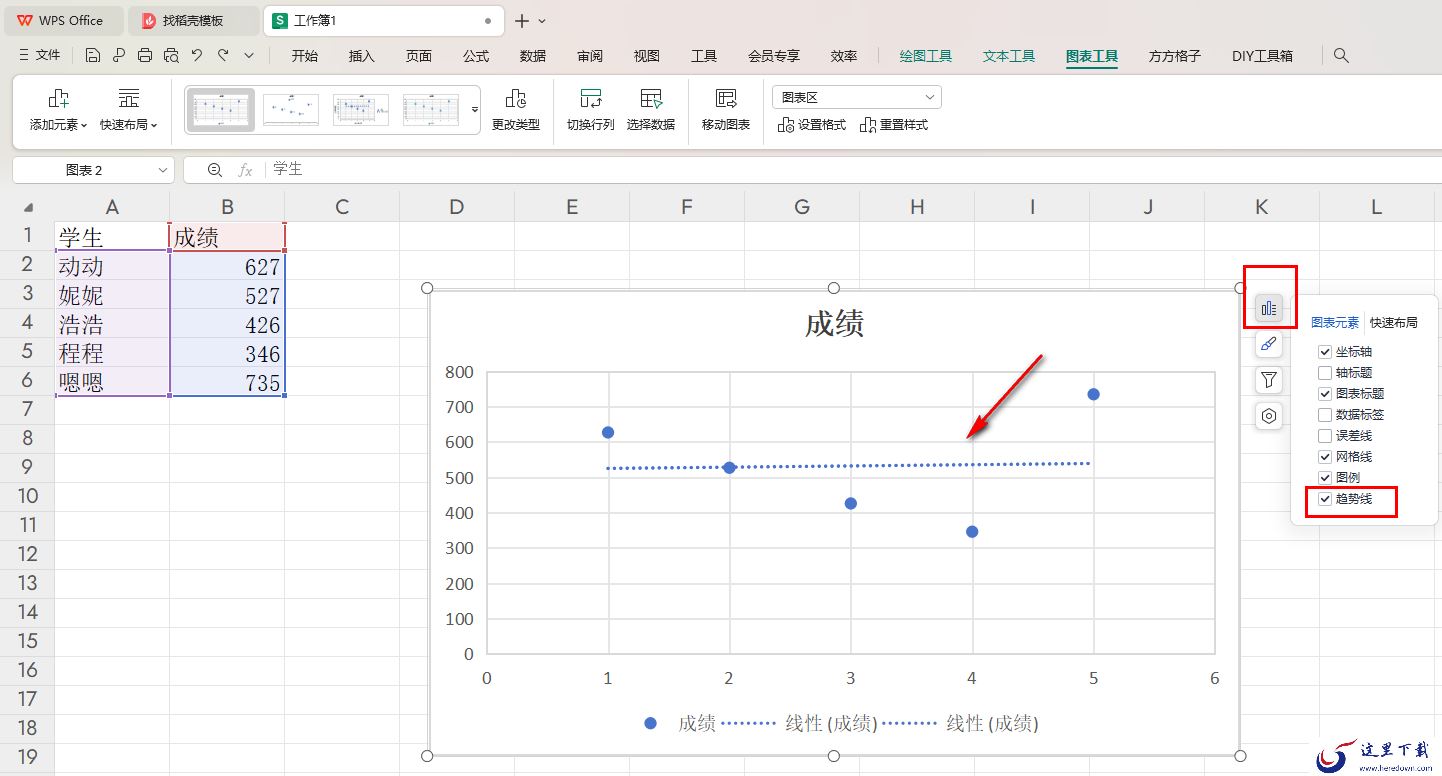
Task: Click 更改类型 to change chart type
Action: (516, 110)
